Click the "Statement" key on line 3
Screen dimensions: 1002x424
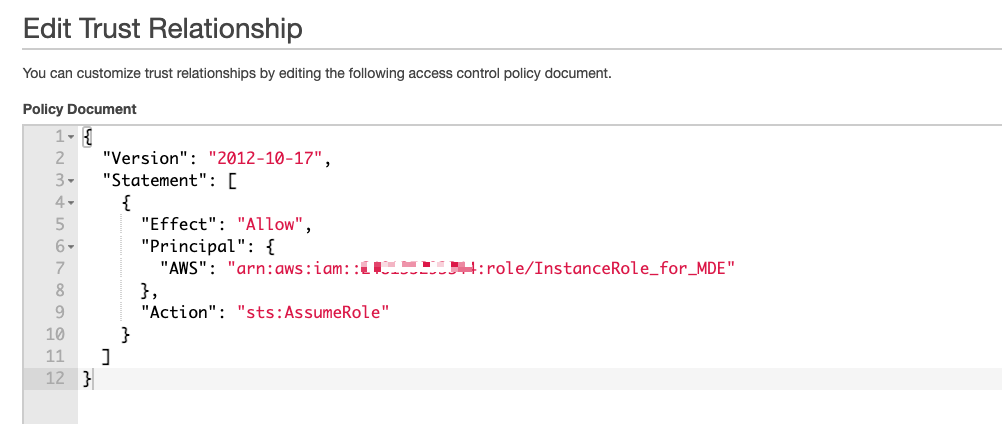(x=153, y=181)
